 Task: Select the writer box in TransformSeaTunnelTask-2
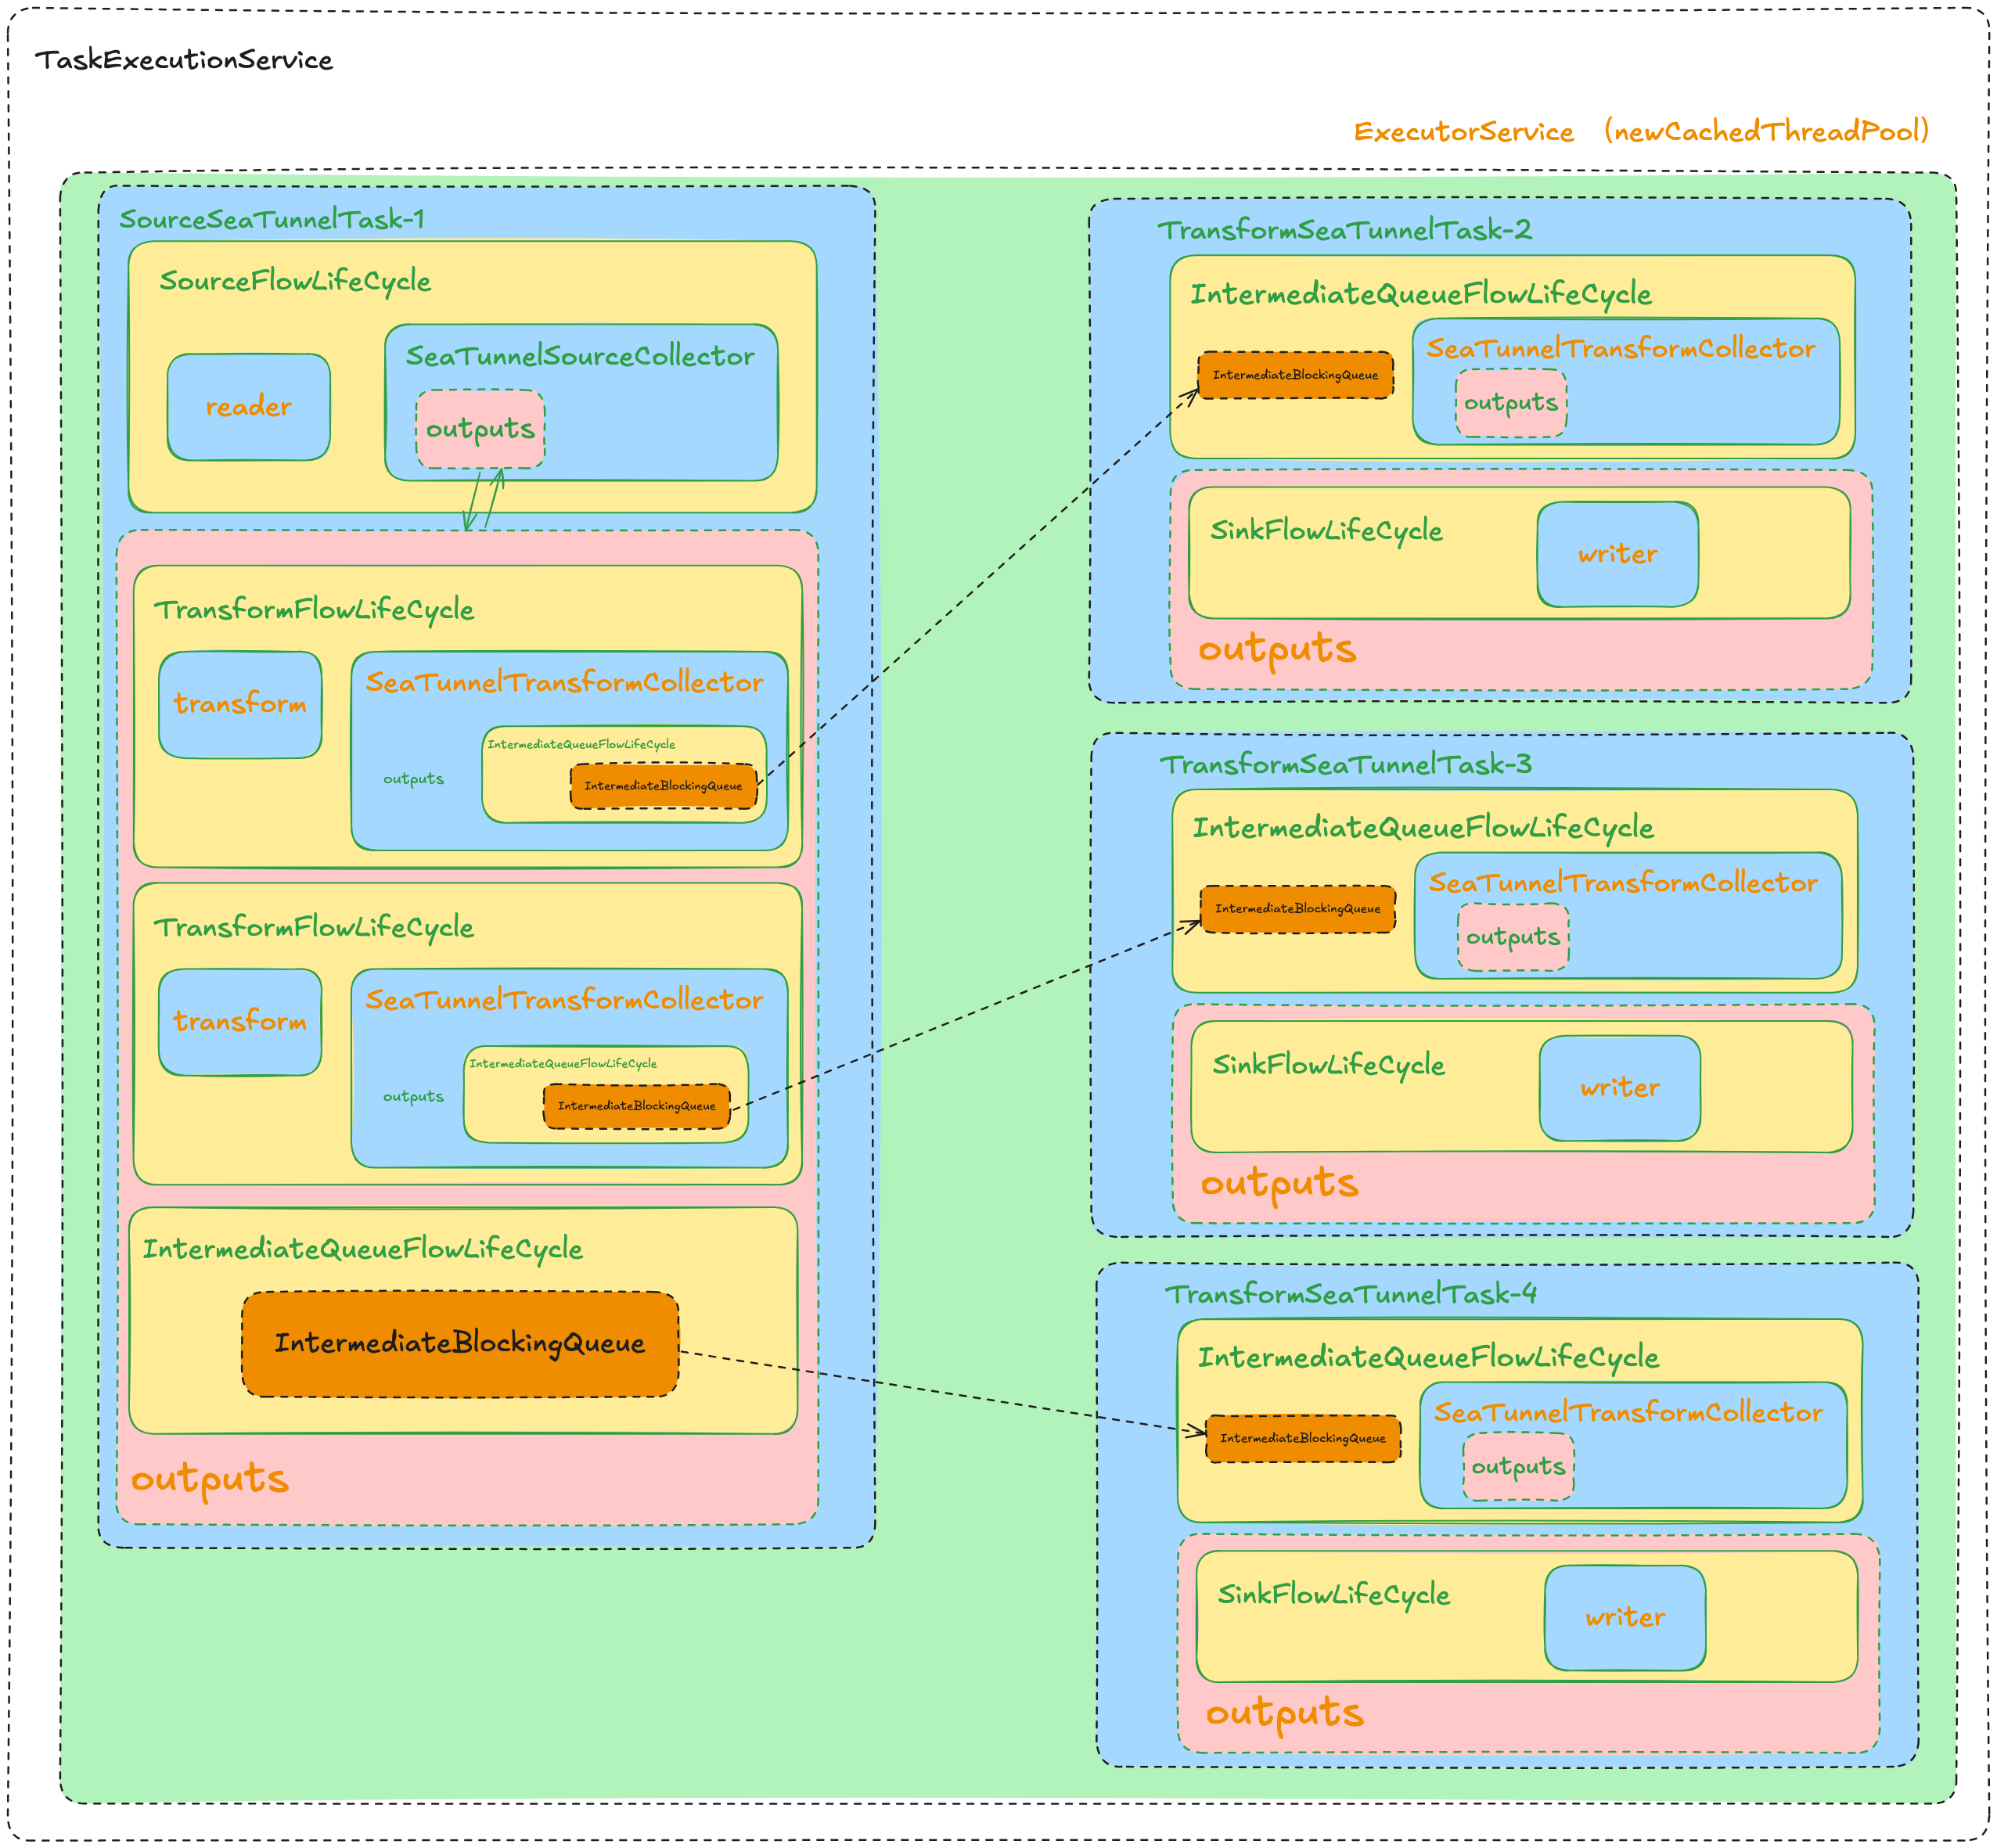point(1617,554)
